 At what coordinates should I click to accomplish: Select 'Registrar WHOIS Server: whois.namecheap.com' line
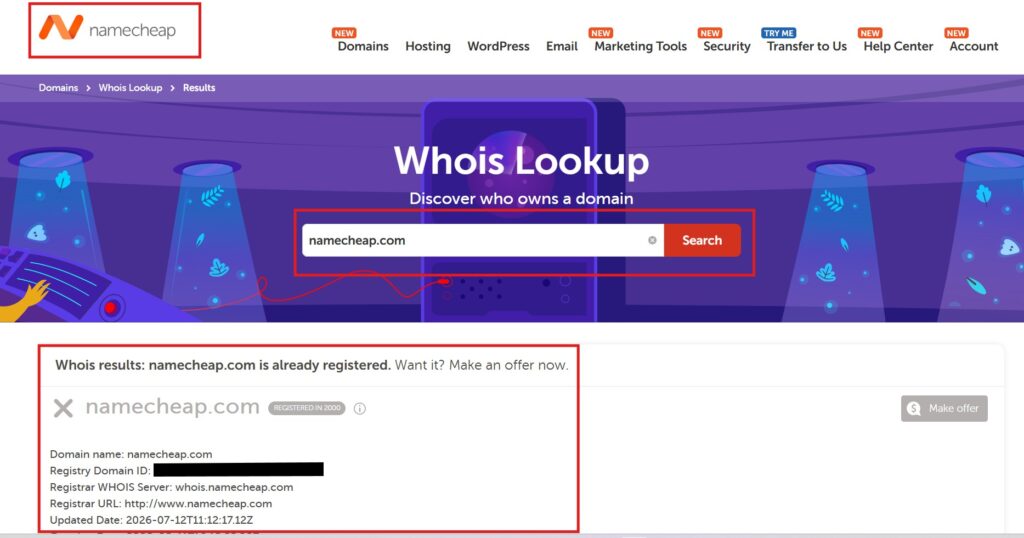(x=171, y=487)
